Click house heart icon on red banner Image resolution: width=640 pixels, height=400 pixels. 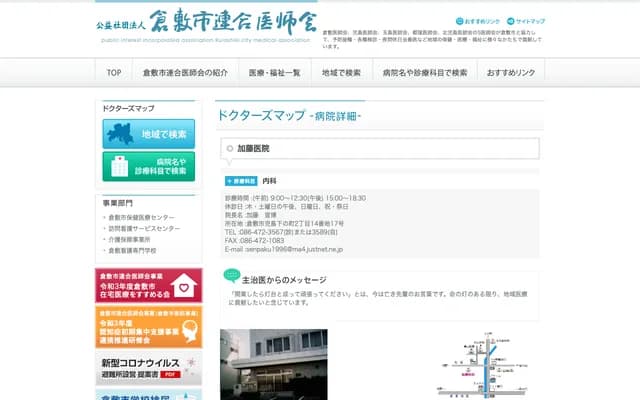[184, 286]
